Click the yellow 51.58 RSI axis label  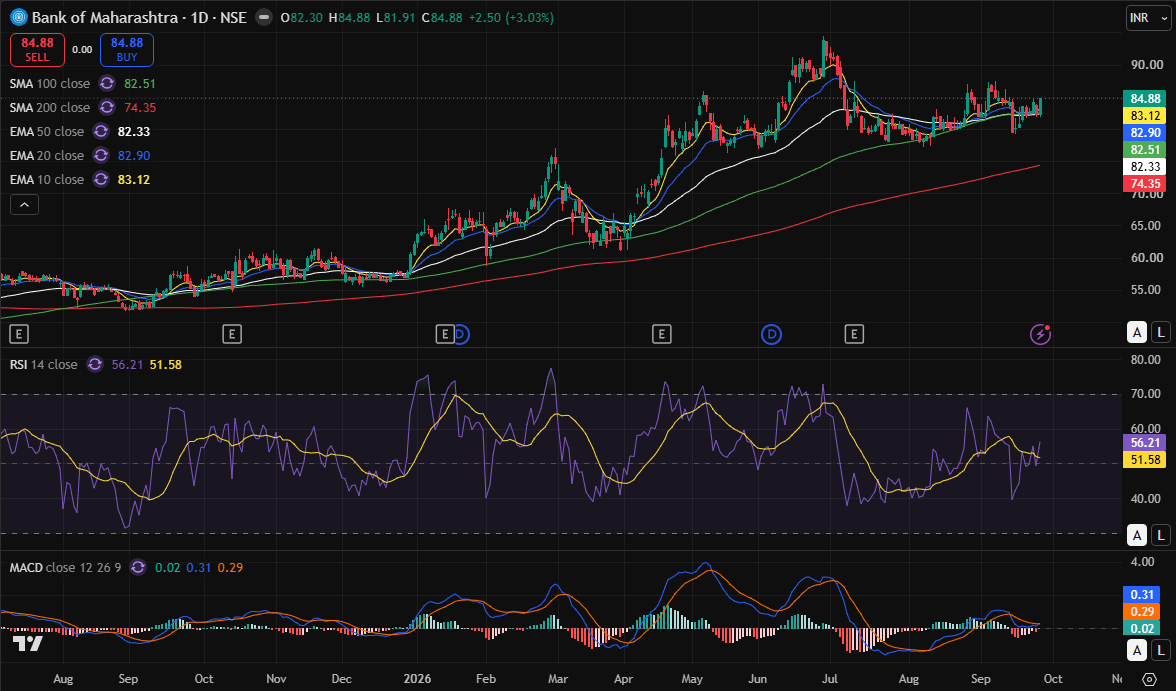coord(1145,460)
